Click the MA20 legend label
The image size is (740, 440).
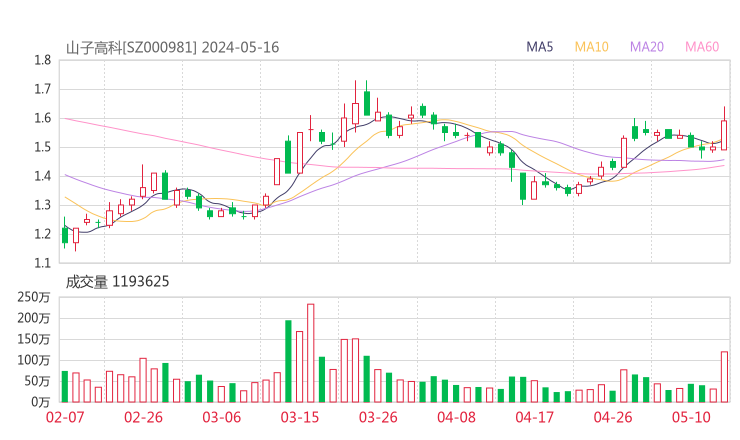[x=647, y=47]
